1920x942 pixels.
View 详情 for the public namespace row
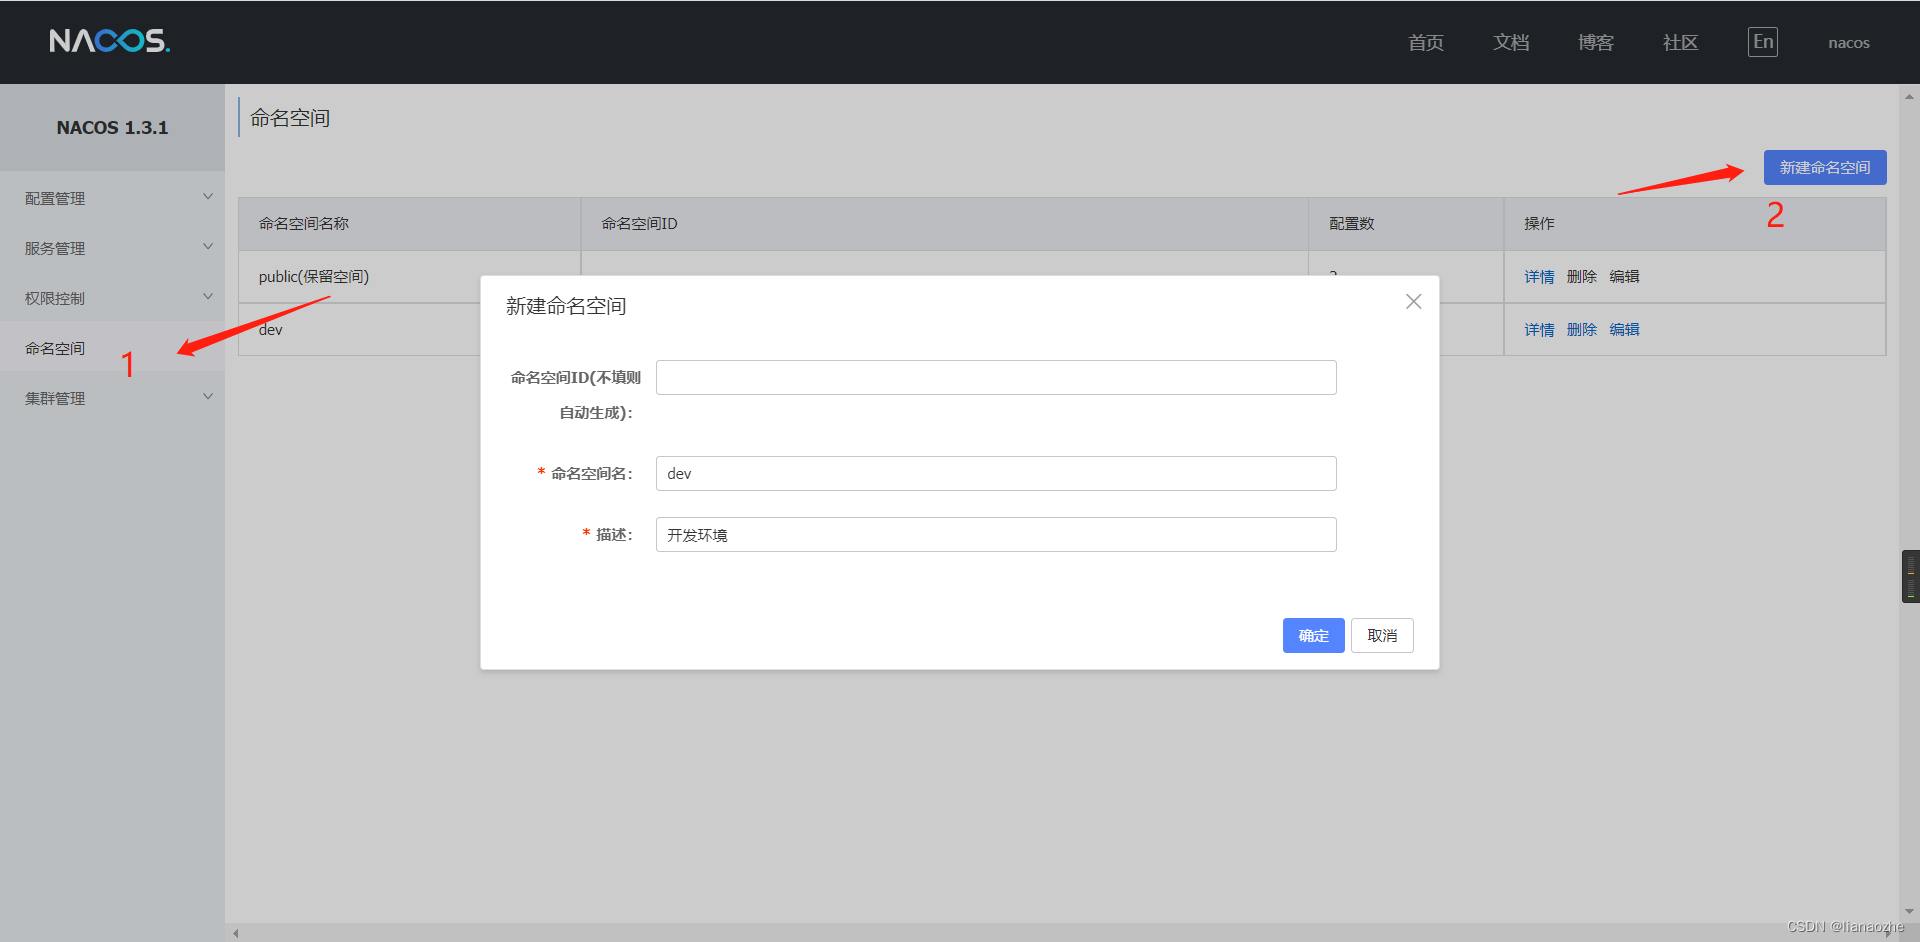(1539, 277)
